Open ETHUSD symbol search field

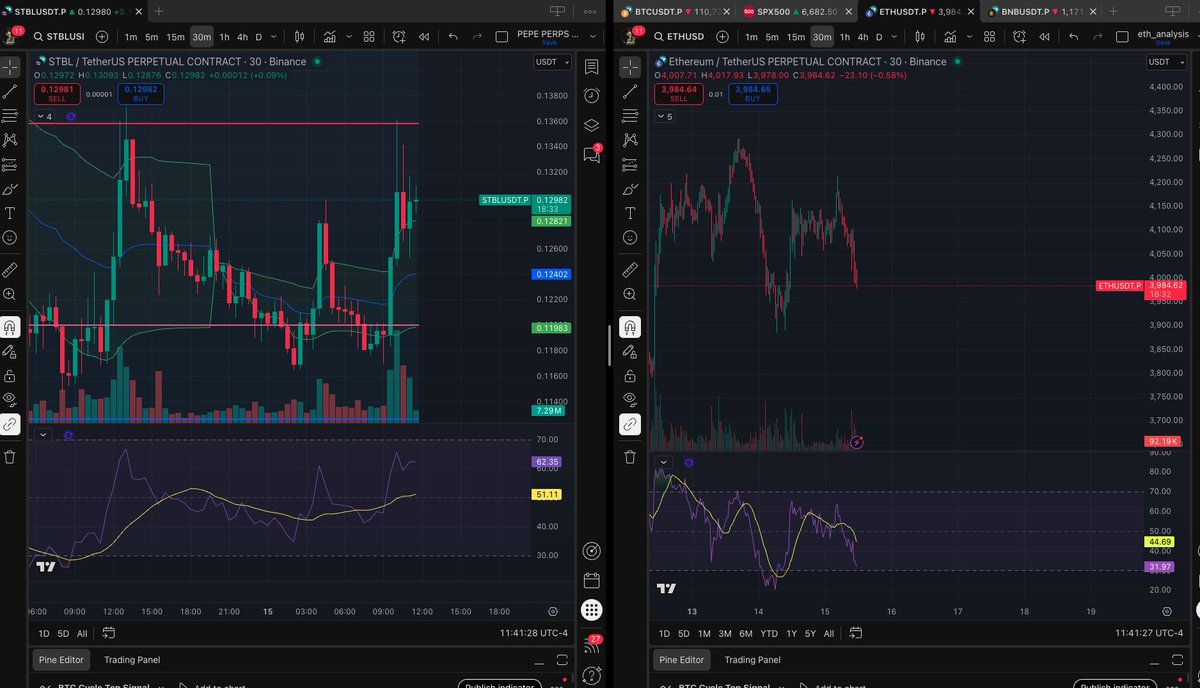click(680, 37)
